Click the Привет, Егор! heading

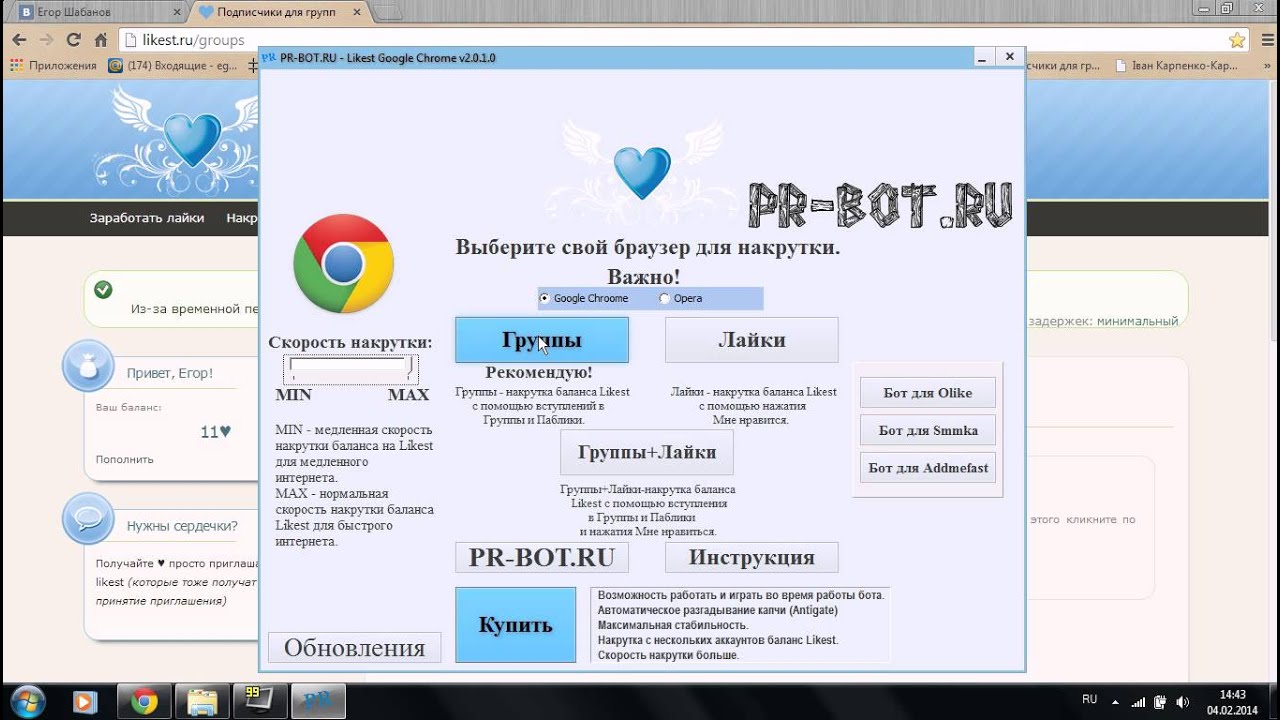pos(170,373)
